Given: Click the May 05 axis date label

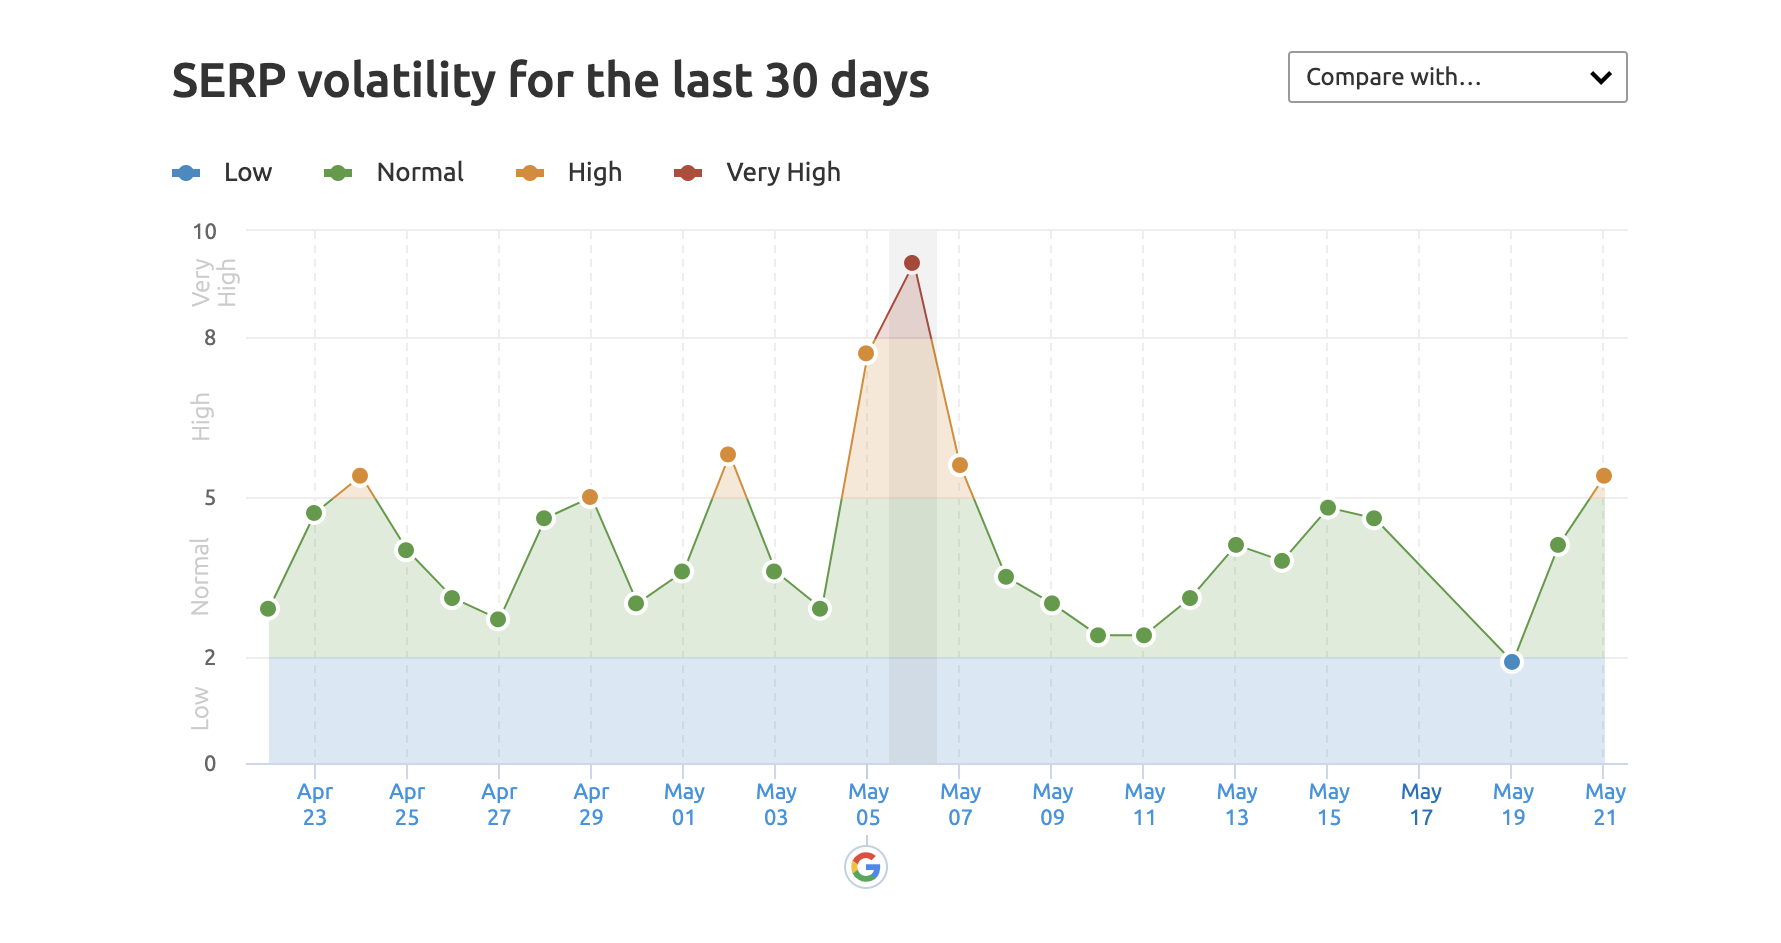Looking at the screenshot, I should 868,805.
